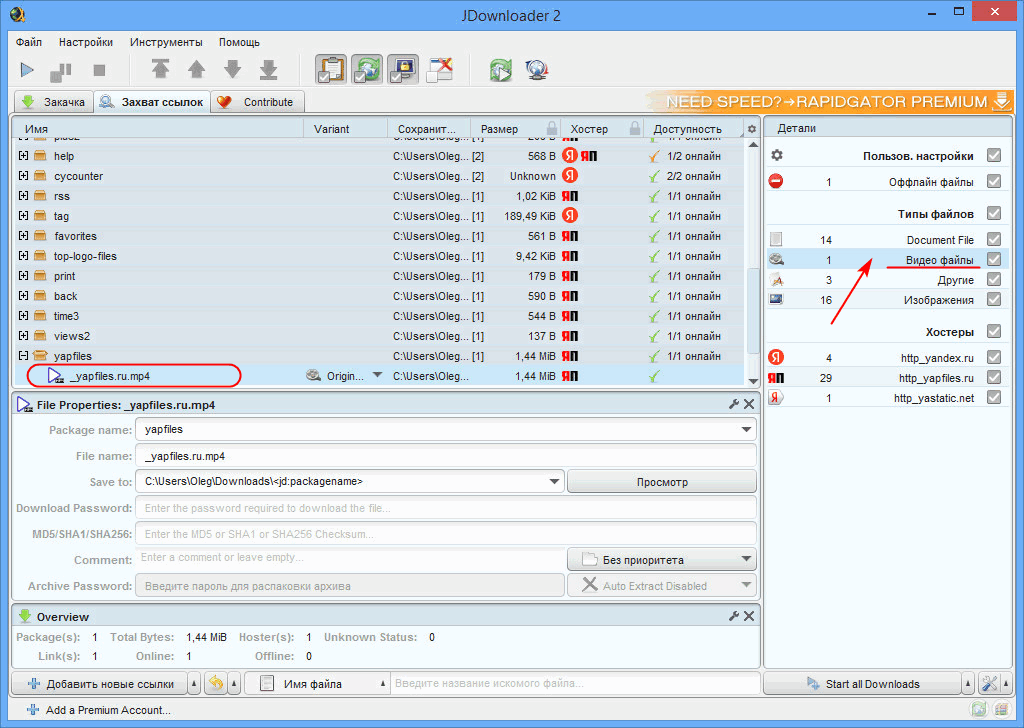1024x728 pixels.
Task: Switch to Закачка tab
Action: pos(54,102)
